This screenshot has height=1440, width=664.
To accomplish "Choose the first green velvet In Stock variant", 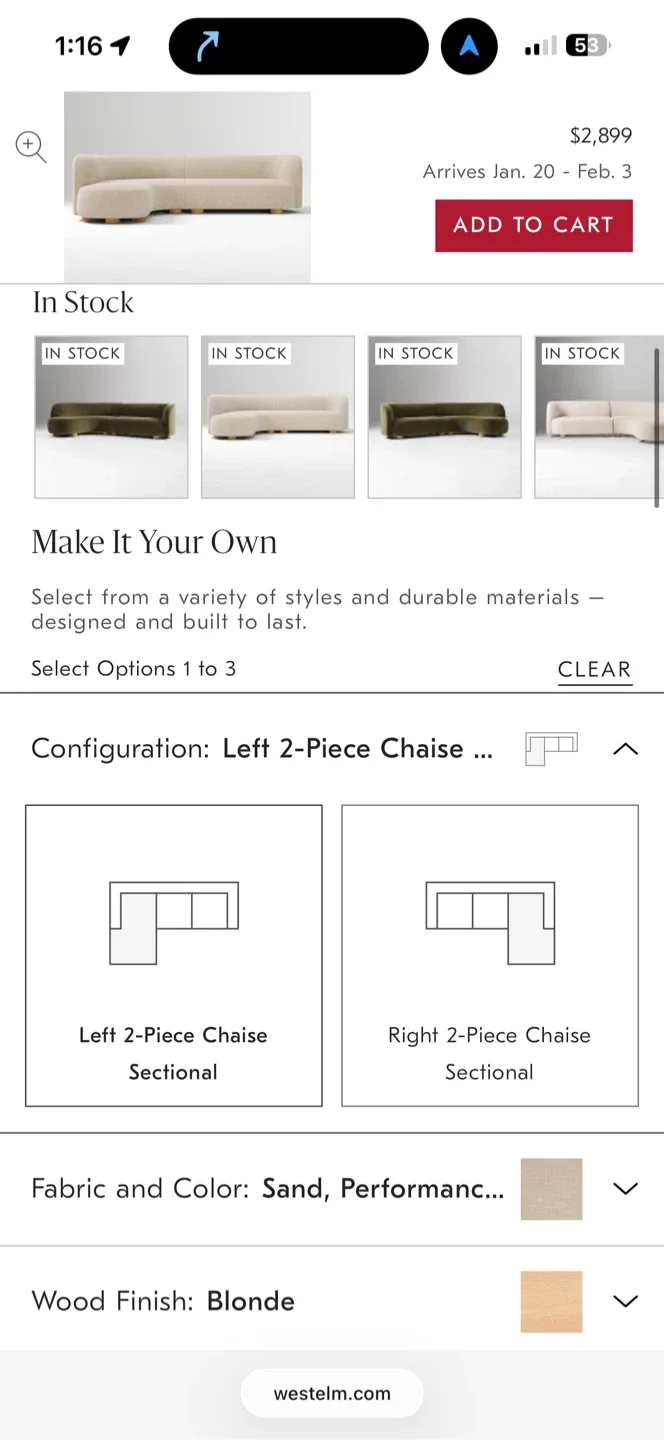I will tap(111, 416).
